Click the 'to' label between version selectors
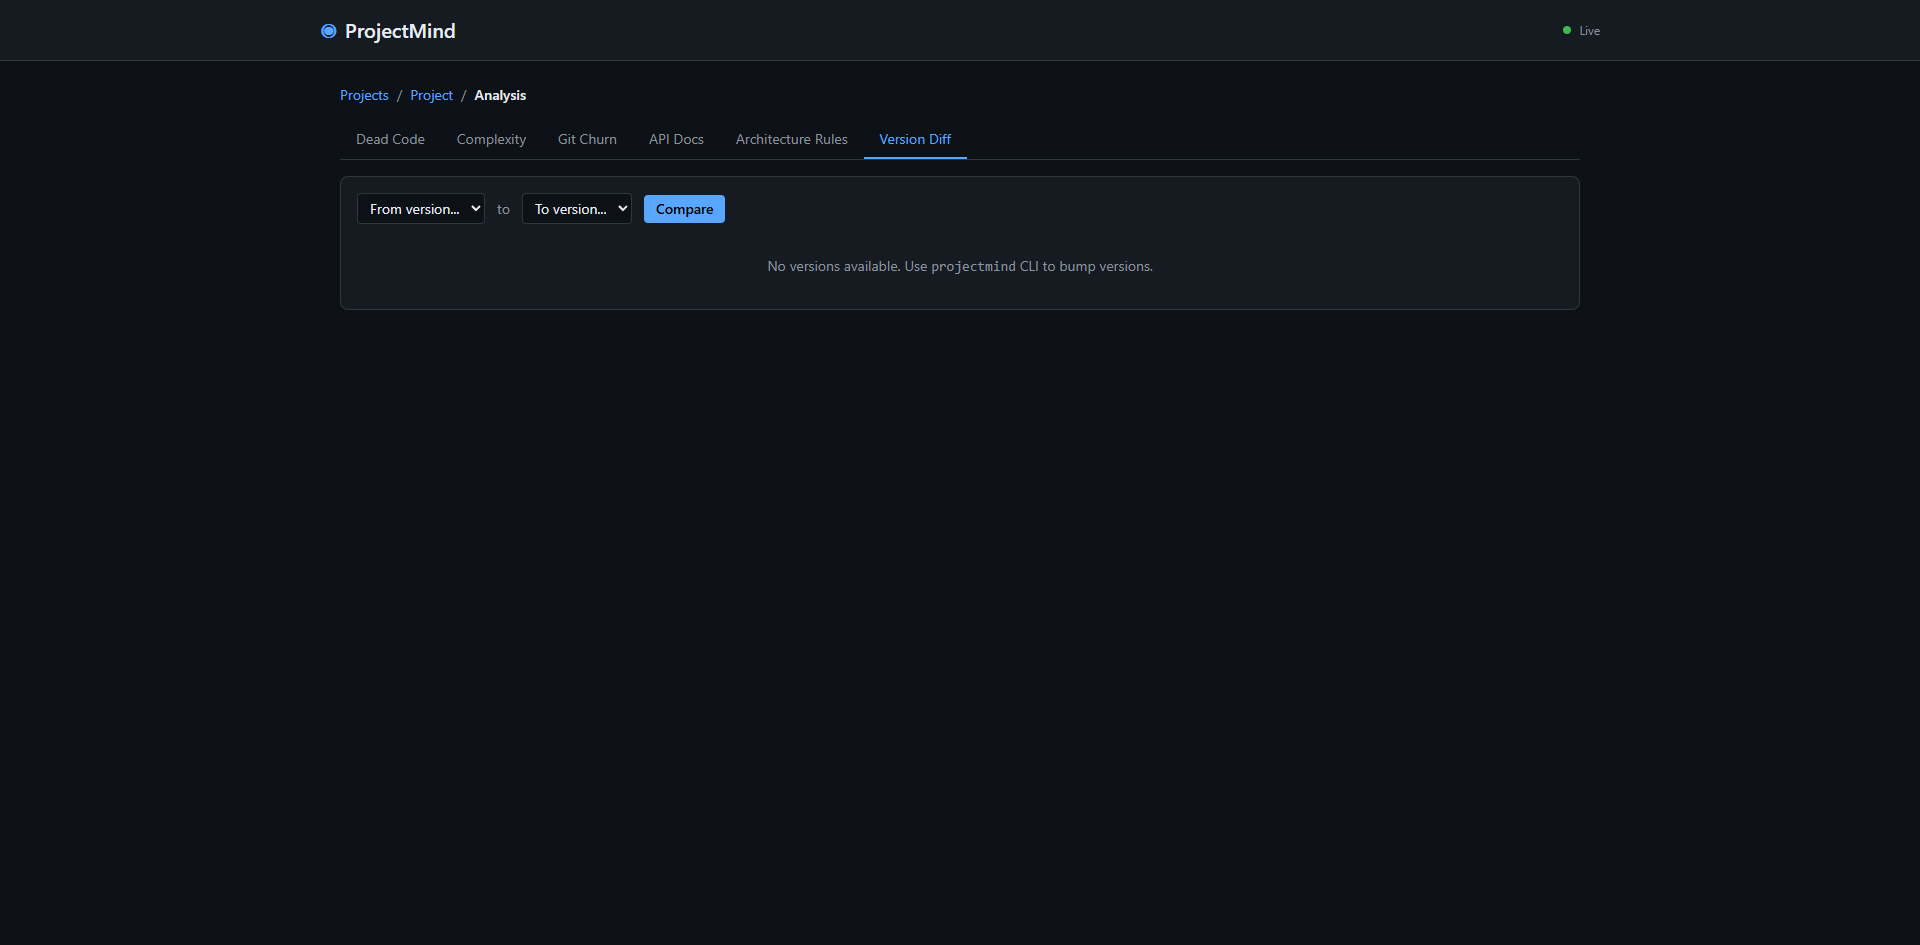 (503, 209)
